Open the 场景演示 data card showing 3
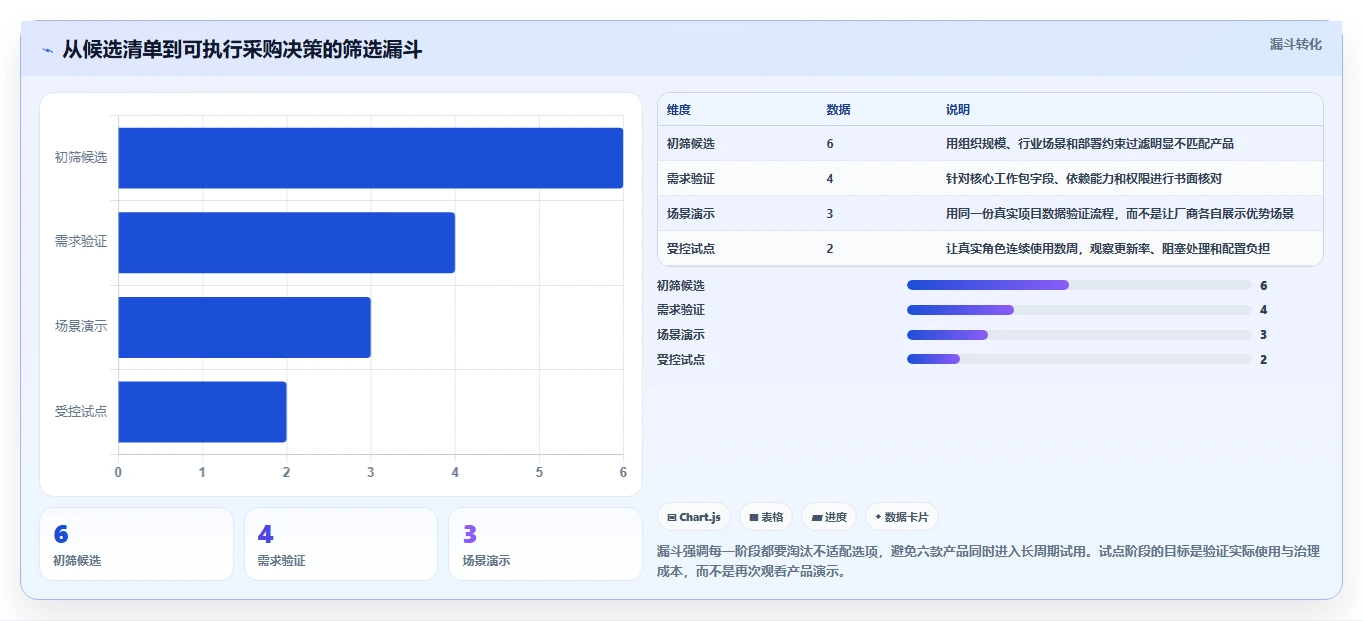Image resolution: width=1363 pixels, height=621 pixels. click(x=545, y=544)
